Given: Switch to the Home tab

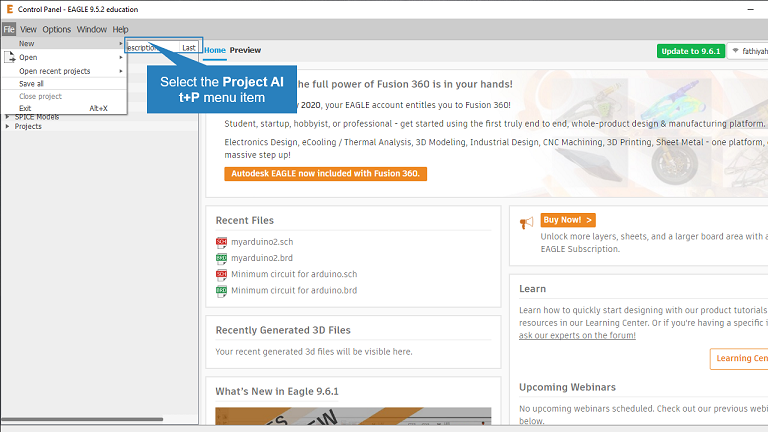Looking at the screenshot, I should click(215, 50).
